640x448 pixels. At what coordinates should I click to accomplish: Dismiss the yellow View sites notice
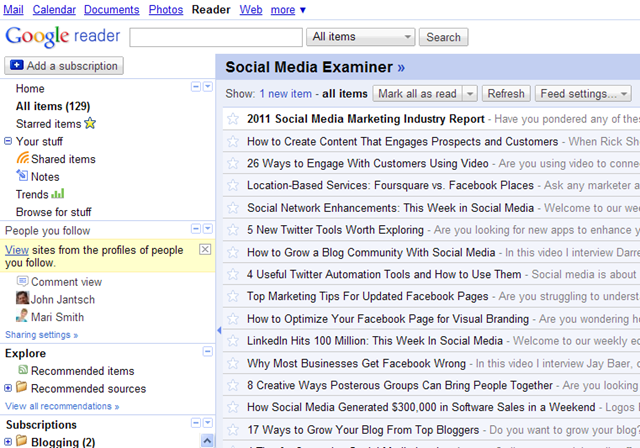[205, 249]
